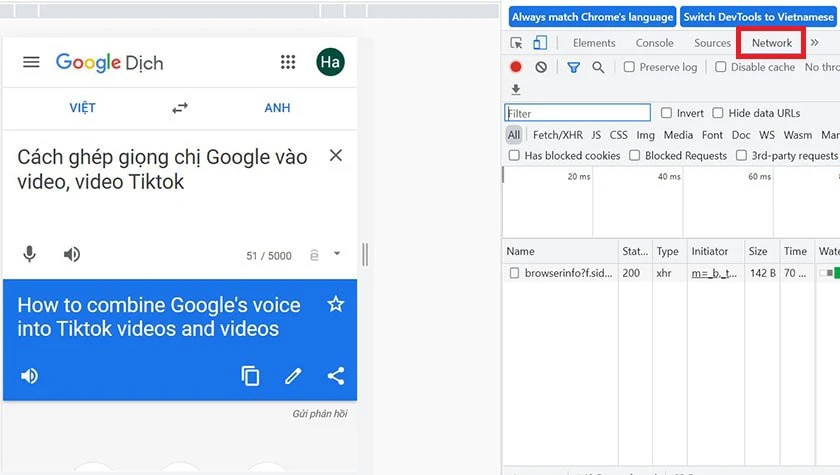
Task: Filter requests by Media
Action: tap(678, 135)
